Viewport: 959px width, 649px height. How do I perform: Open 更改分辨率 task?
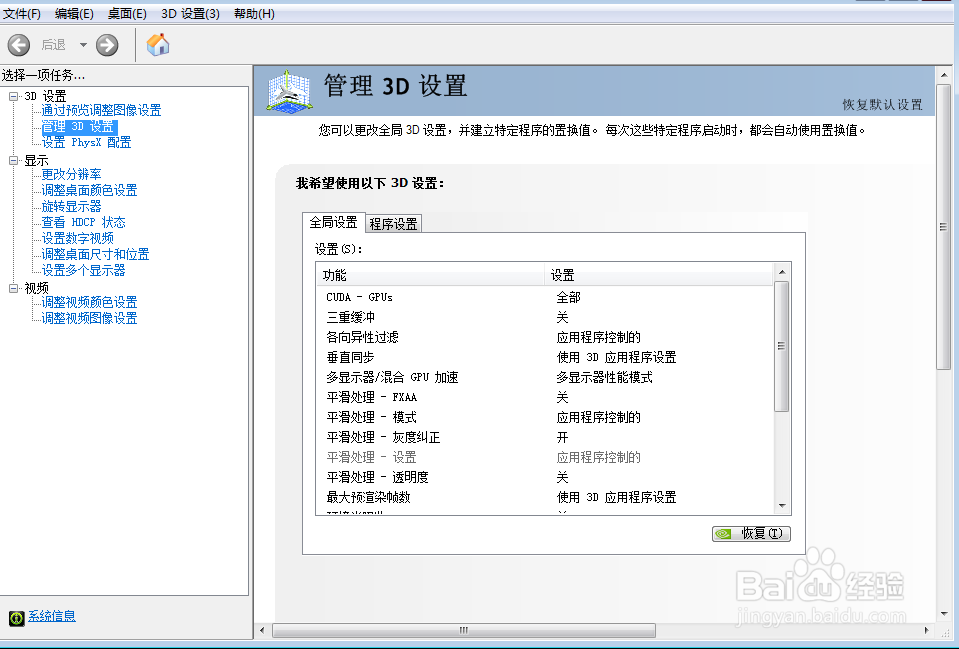pyautogui.click(x=72, y=174)
